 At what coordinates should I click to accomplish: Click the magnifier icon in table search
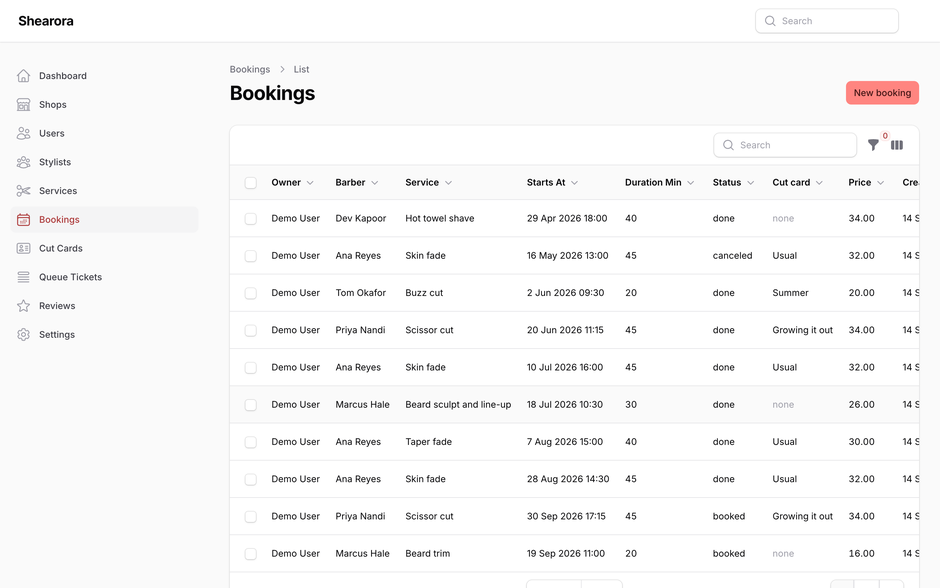click(728, 145)
